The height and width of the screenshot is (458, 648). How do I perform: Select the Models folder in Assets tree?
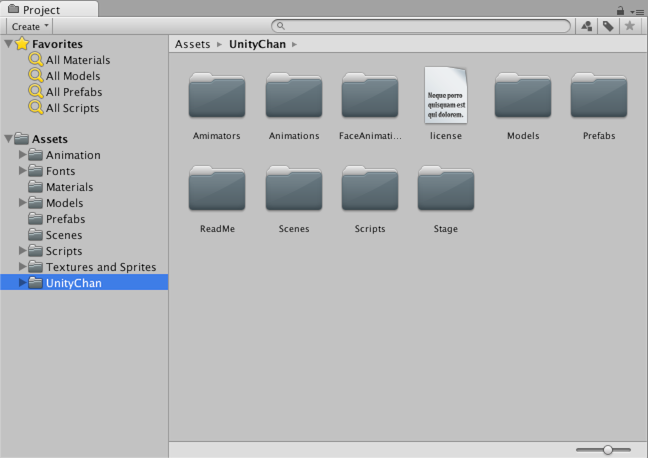coord(56,203)
